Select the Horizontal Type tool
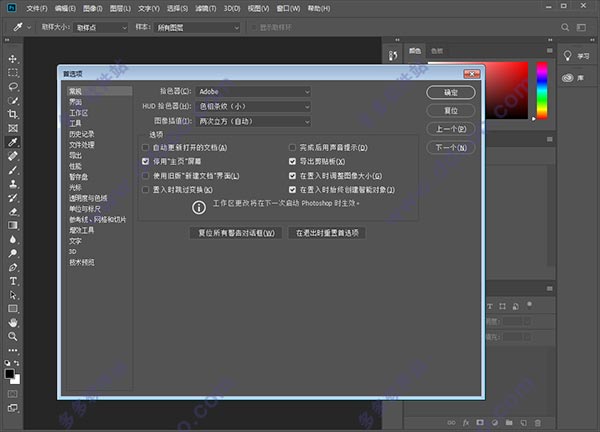Image resolution: width=600 pixels, height=432 pixels. coord(13,281)
